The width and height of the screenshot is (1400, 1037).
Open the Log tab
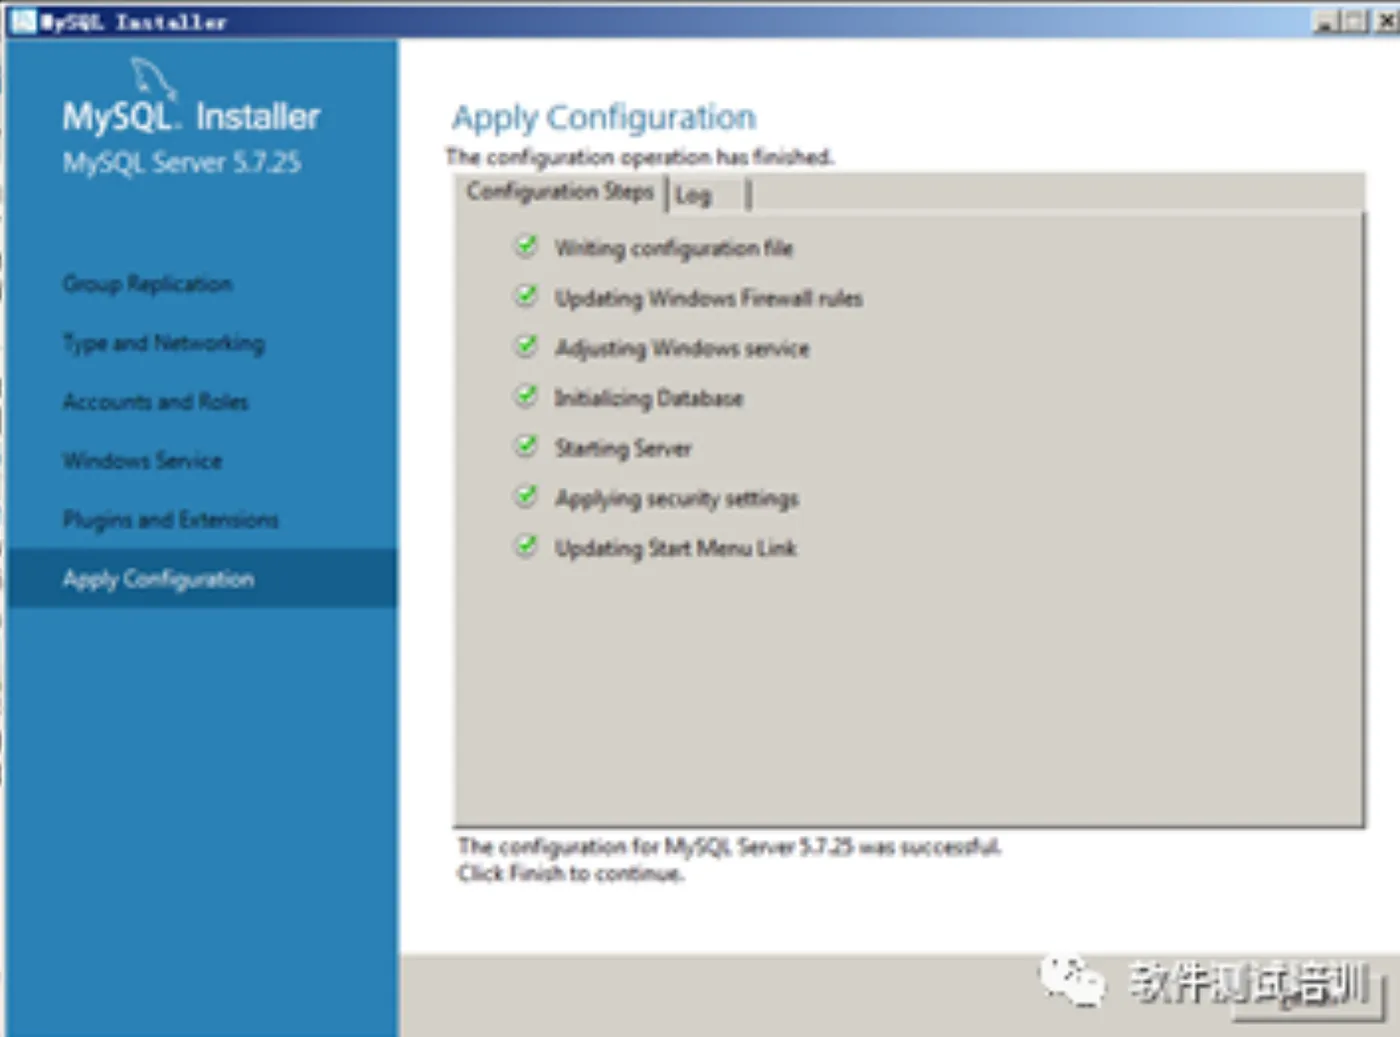[706, 194]
